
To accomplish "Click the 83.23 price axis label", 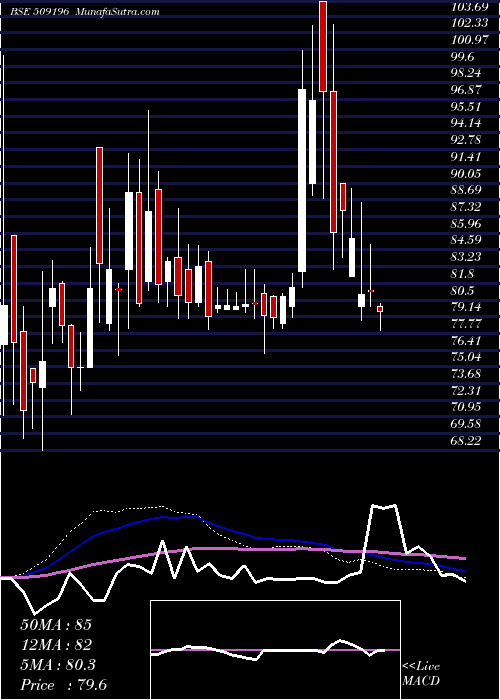I will pyautogui.click(x=466, y=257).
